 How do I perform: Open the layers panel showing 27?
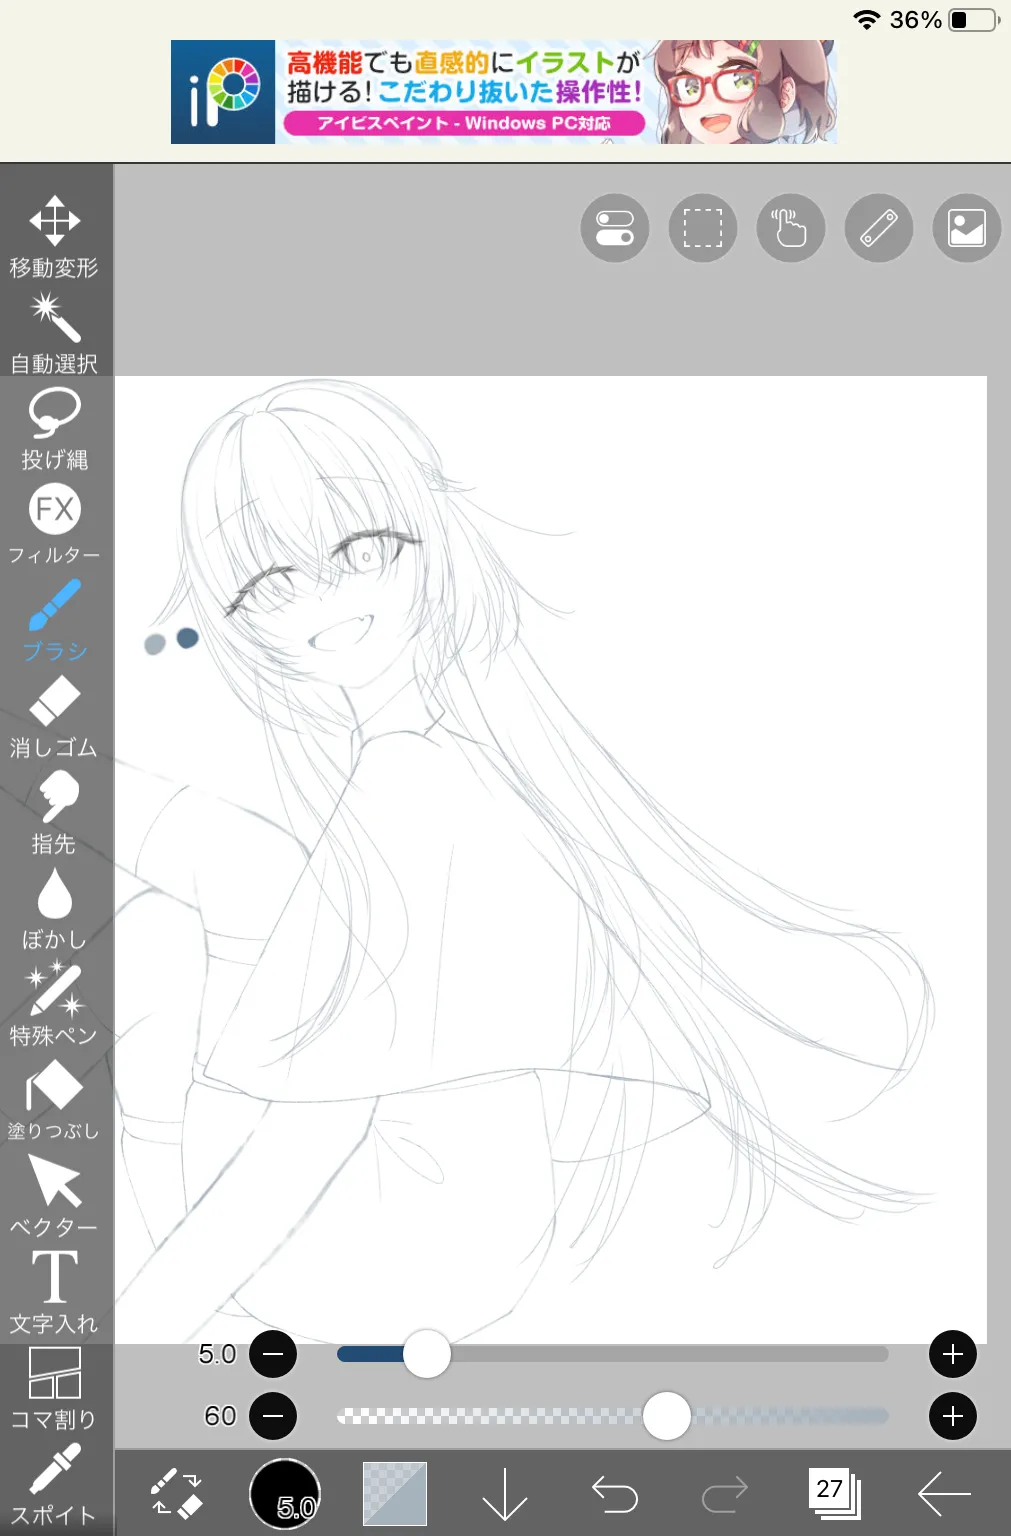834,1493
